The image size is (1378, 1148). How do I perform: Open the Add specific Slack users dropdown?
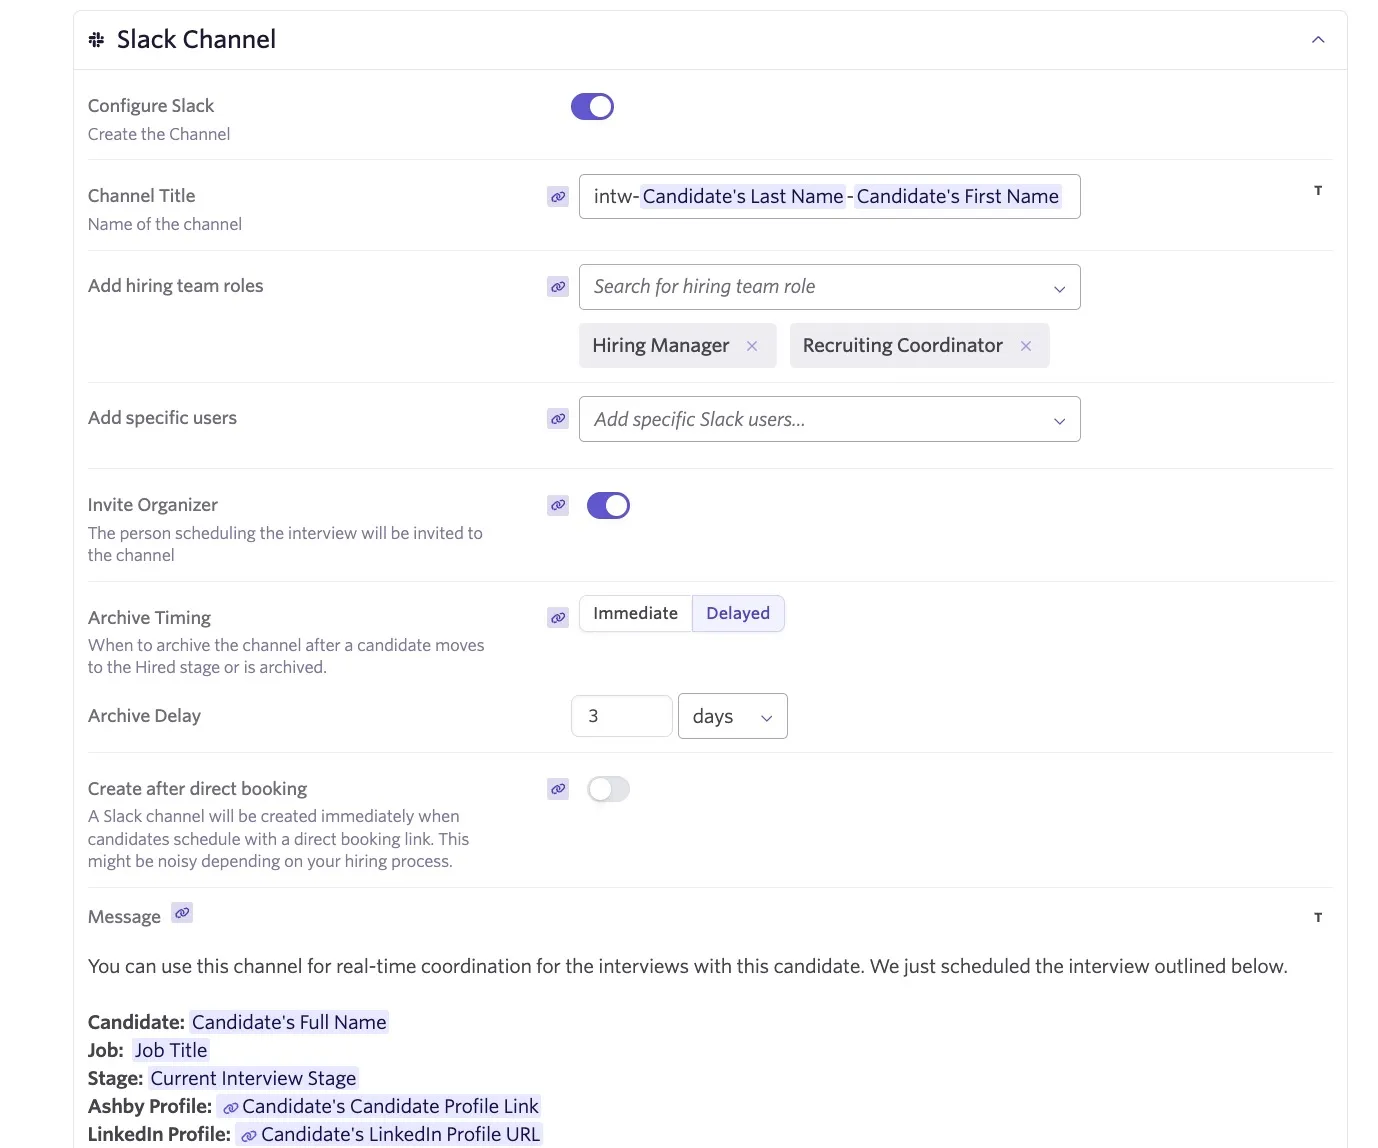[829, 419]
